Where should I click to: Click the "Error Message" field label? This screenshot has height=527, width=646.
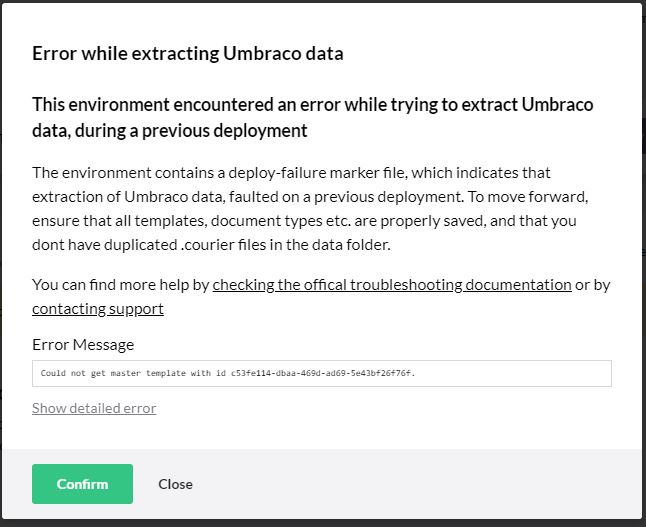(83, 345)
